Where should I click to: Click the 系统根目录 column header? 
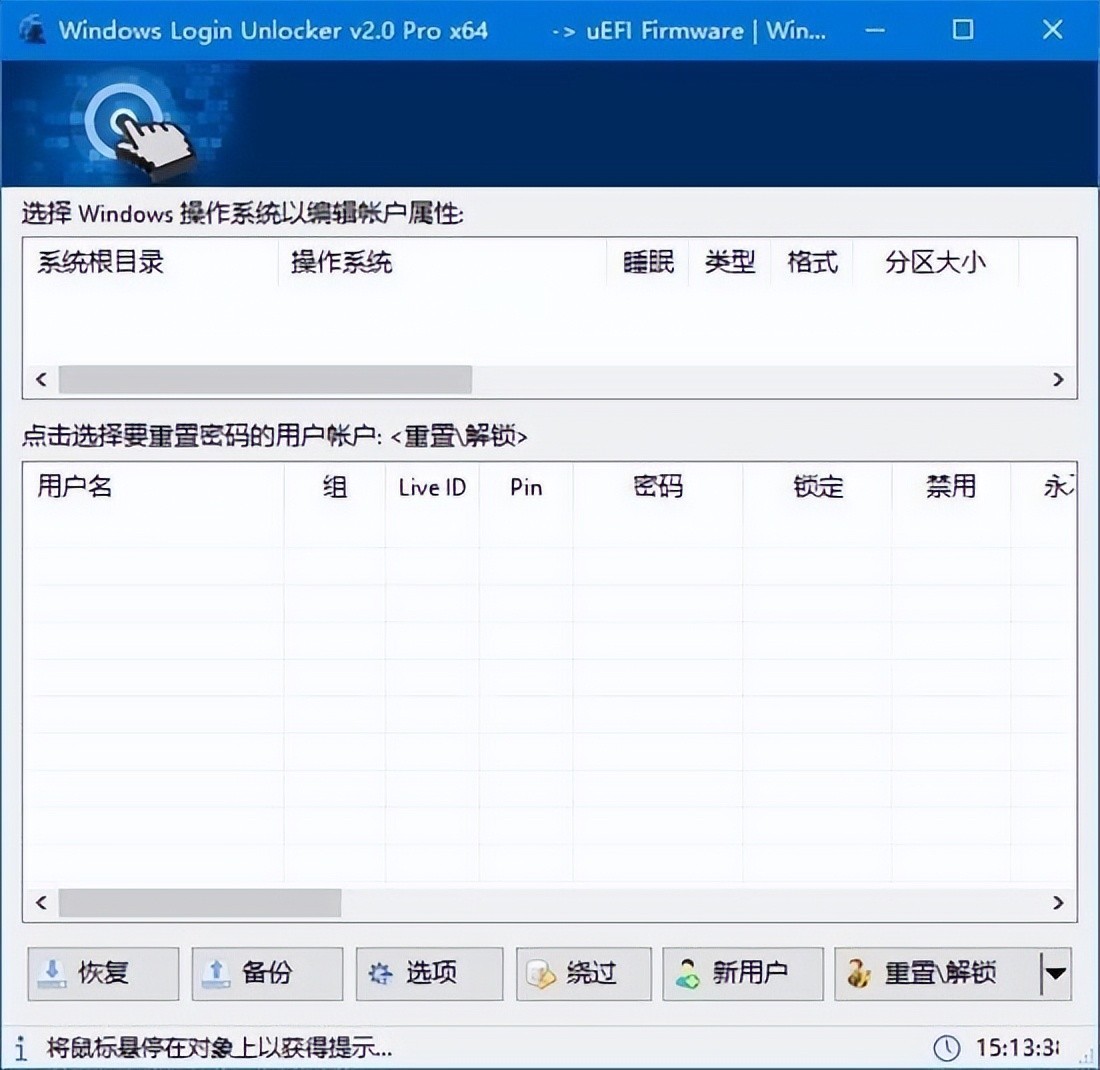150,262
